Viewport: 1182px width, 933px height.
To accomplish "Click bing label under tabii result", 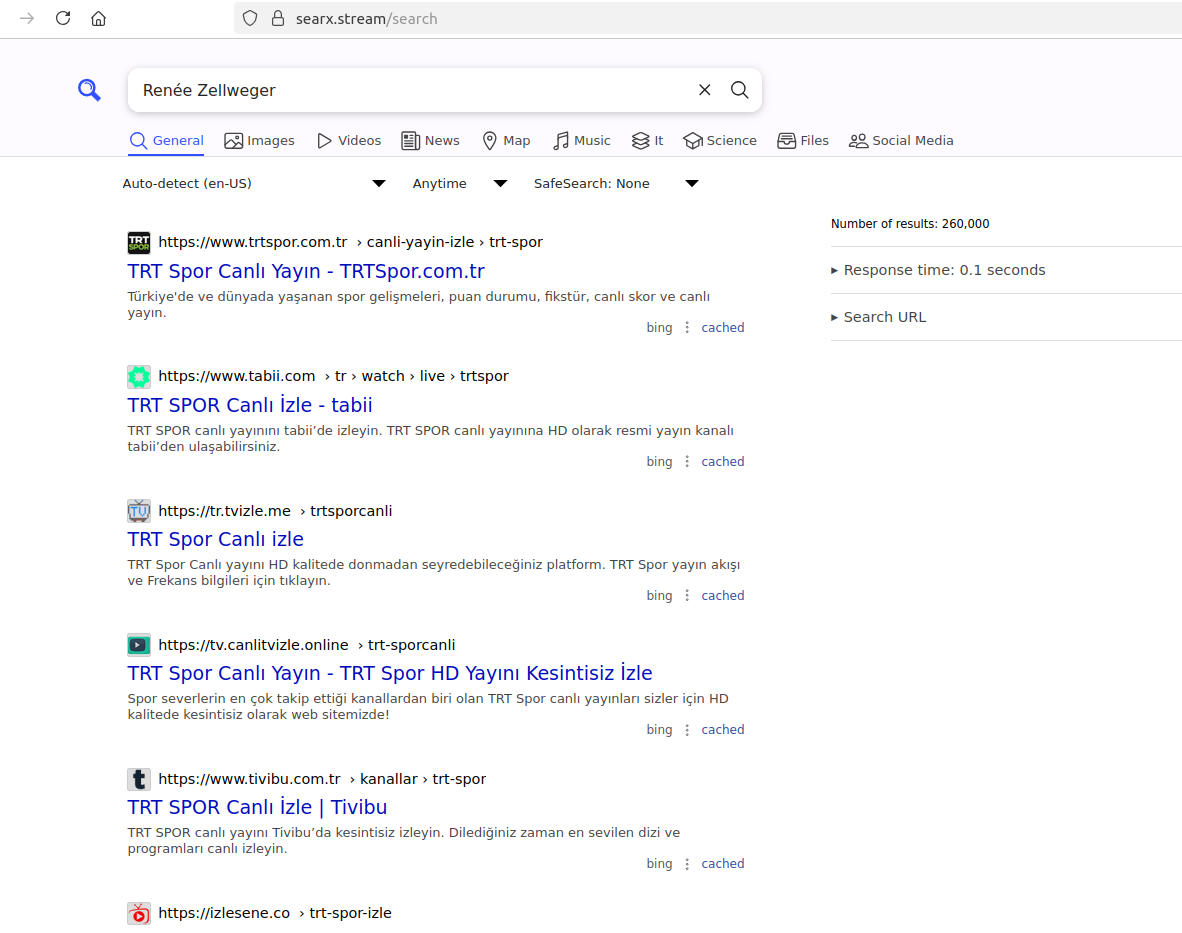I will click(x=659, y=462).
